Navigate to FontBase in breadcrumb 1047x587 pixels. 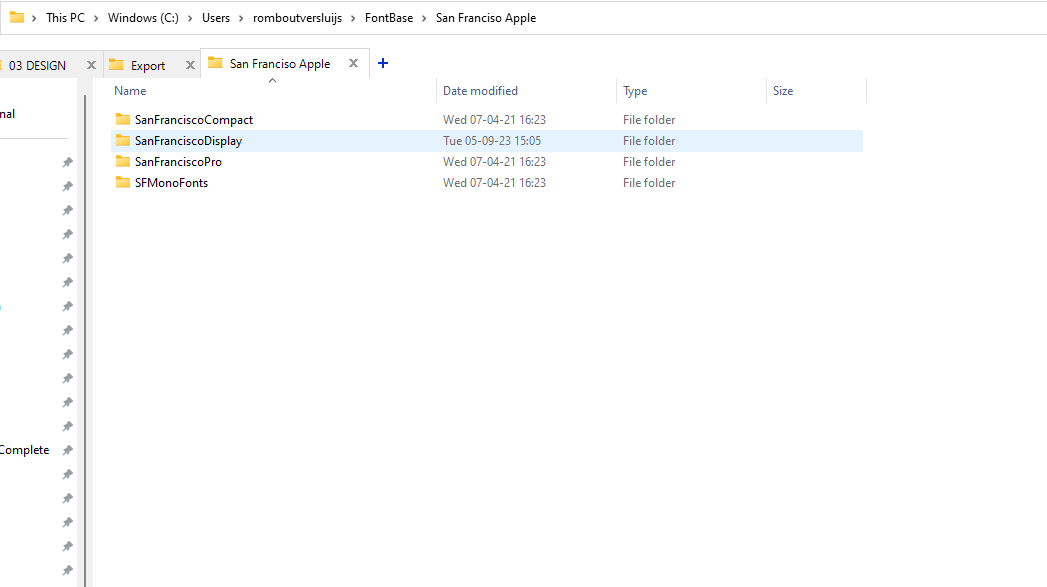tap(389, 18)
